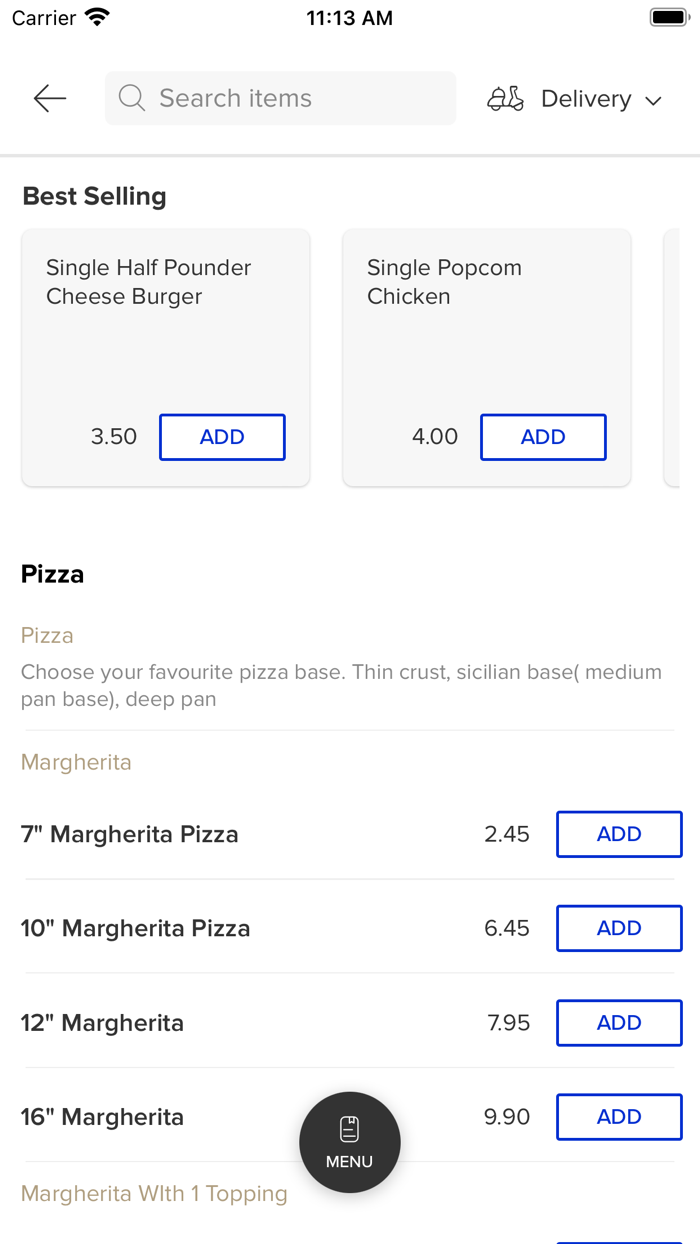This screenshot has width=700, height=1244.
Task: Add 16" Margherita to order
Action: coord(619,1116)
